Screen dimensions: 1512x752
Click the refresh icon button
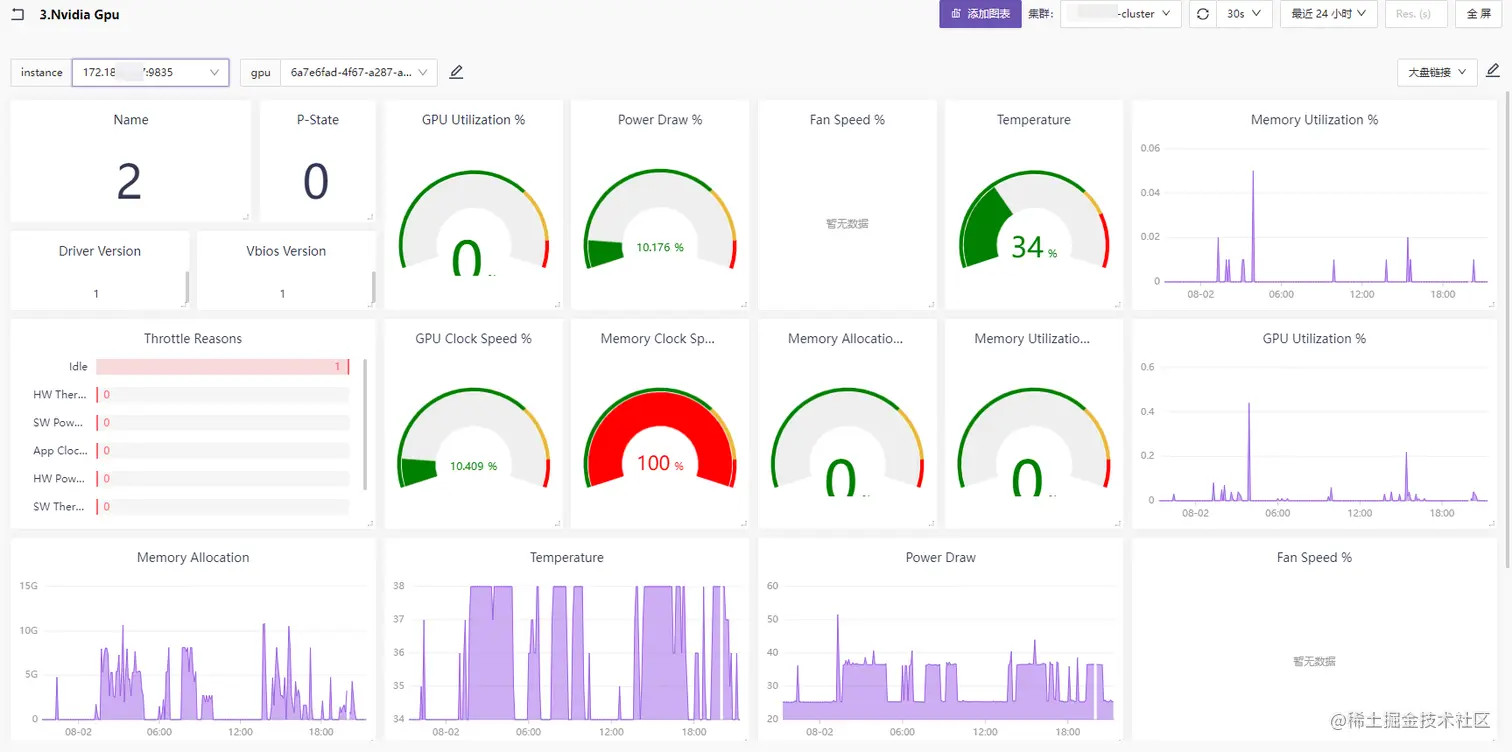(1203, 14)
